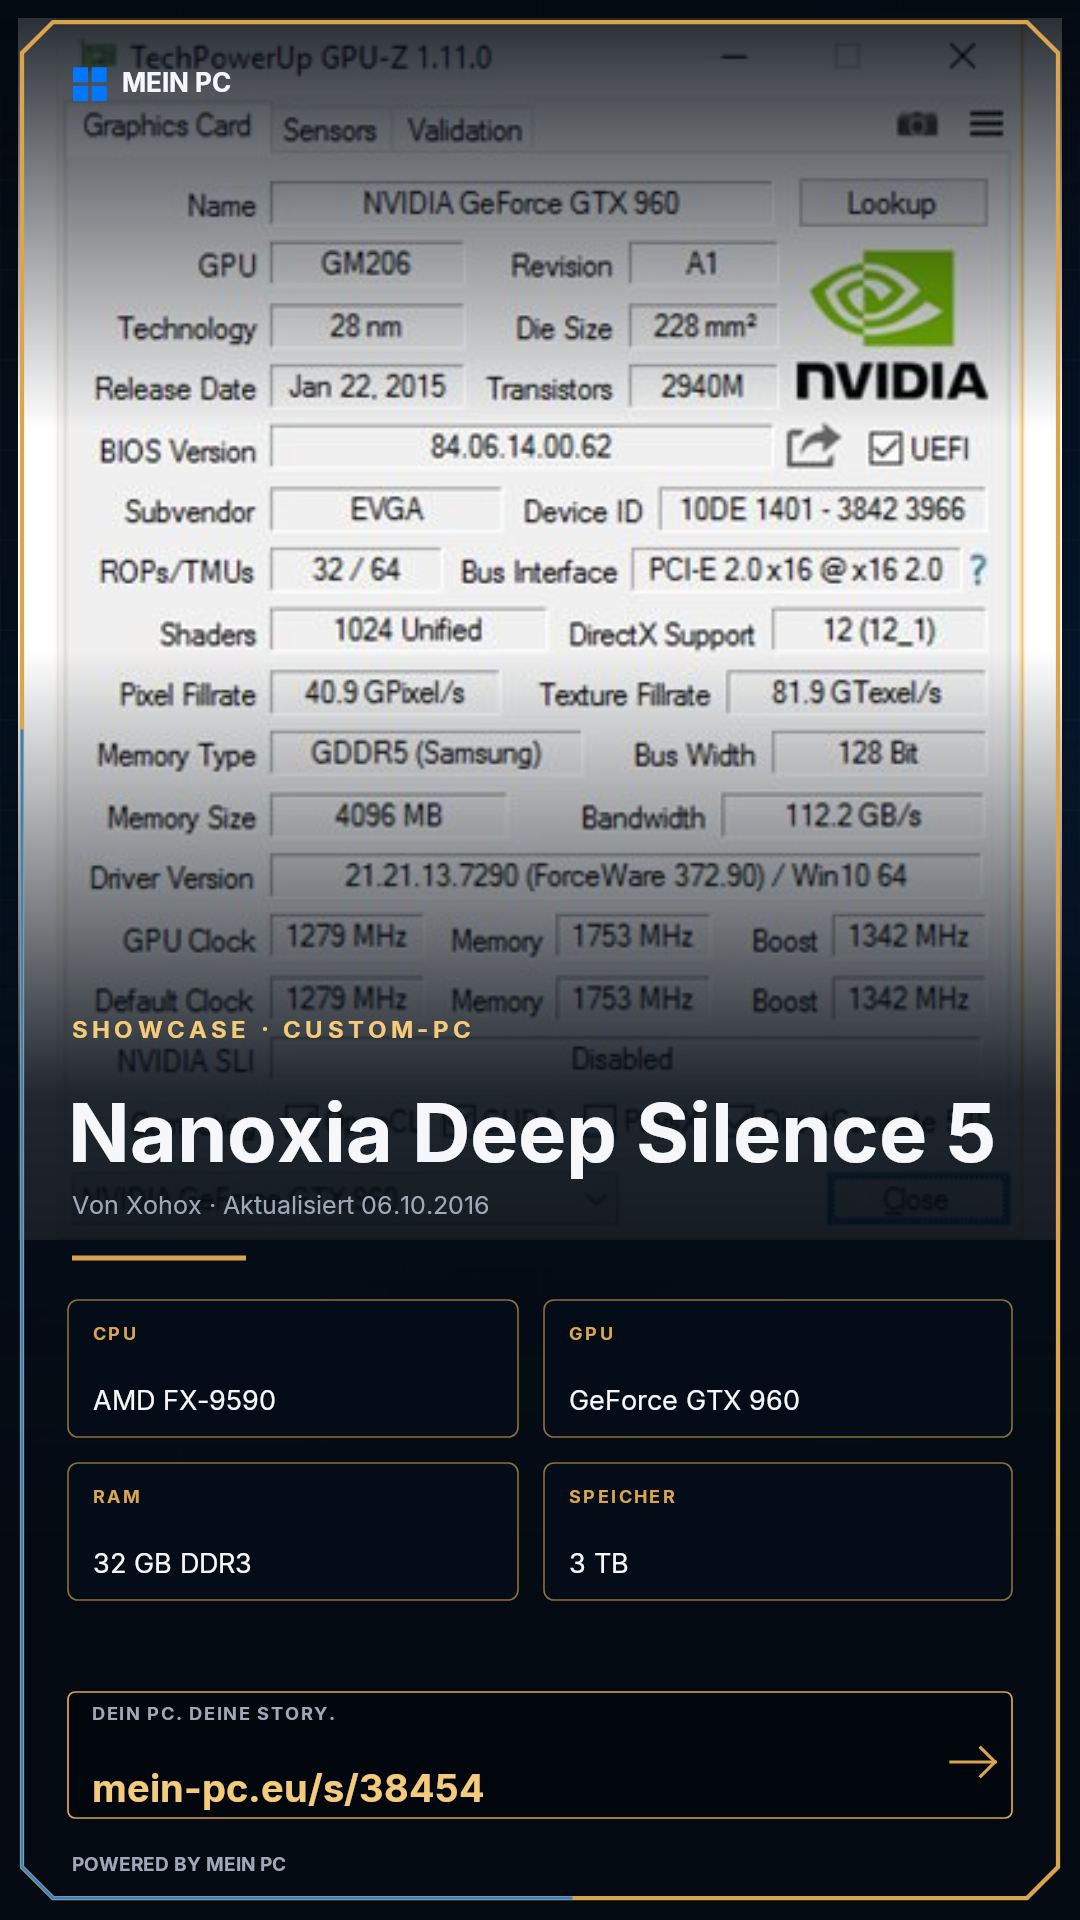Viewport: 1080px width, 1920px height.
Task: Select the RAM card 32 GB DDR3
Action: tap(293, 1531)
